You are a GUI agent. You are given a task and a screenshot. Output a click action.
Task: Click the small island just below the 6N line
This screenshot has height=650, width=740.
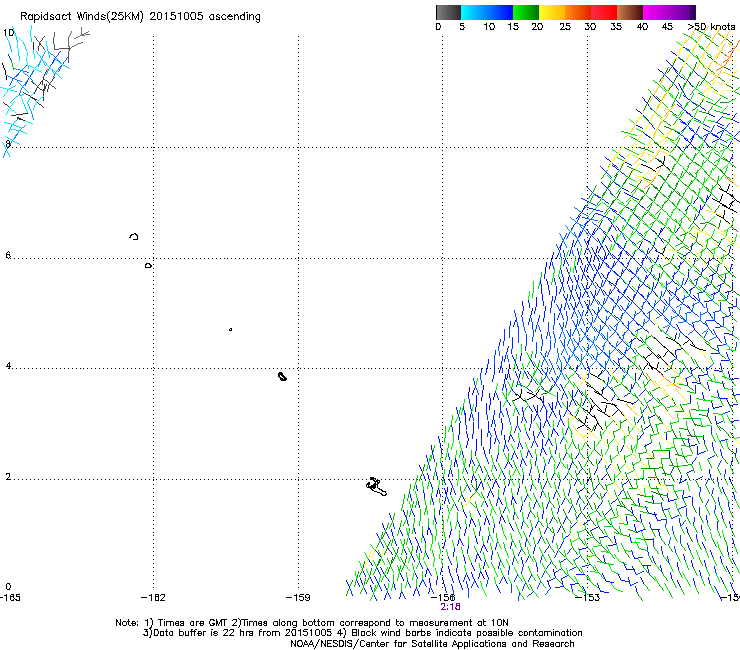tap(148, 266)
